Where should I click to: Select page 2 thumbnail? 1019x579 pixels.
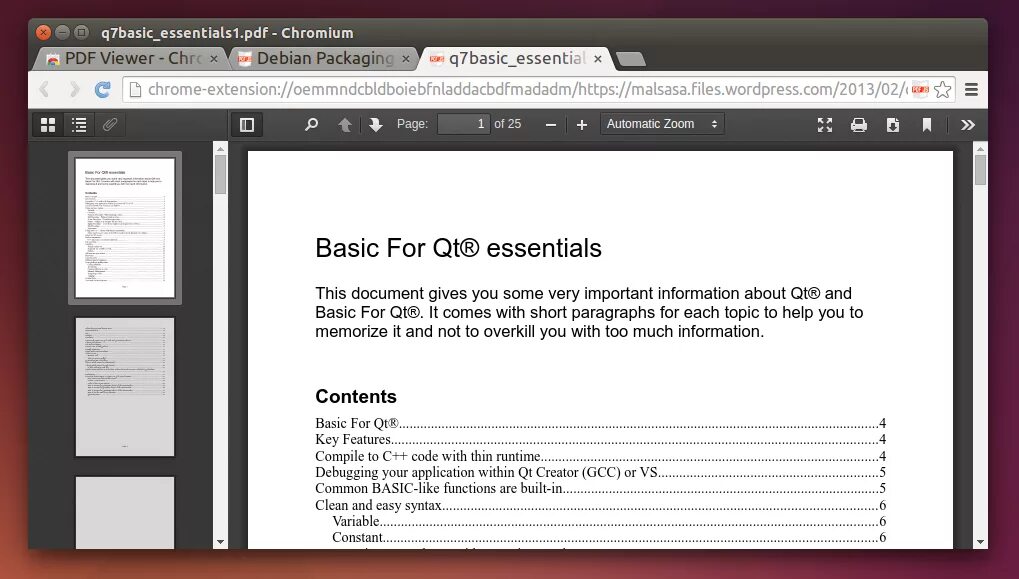(125, 387)
